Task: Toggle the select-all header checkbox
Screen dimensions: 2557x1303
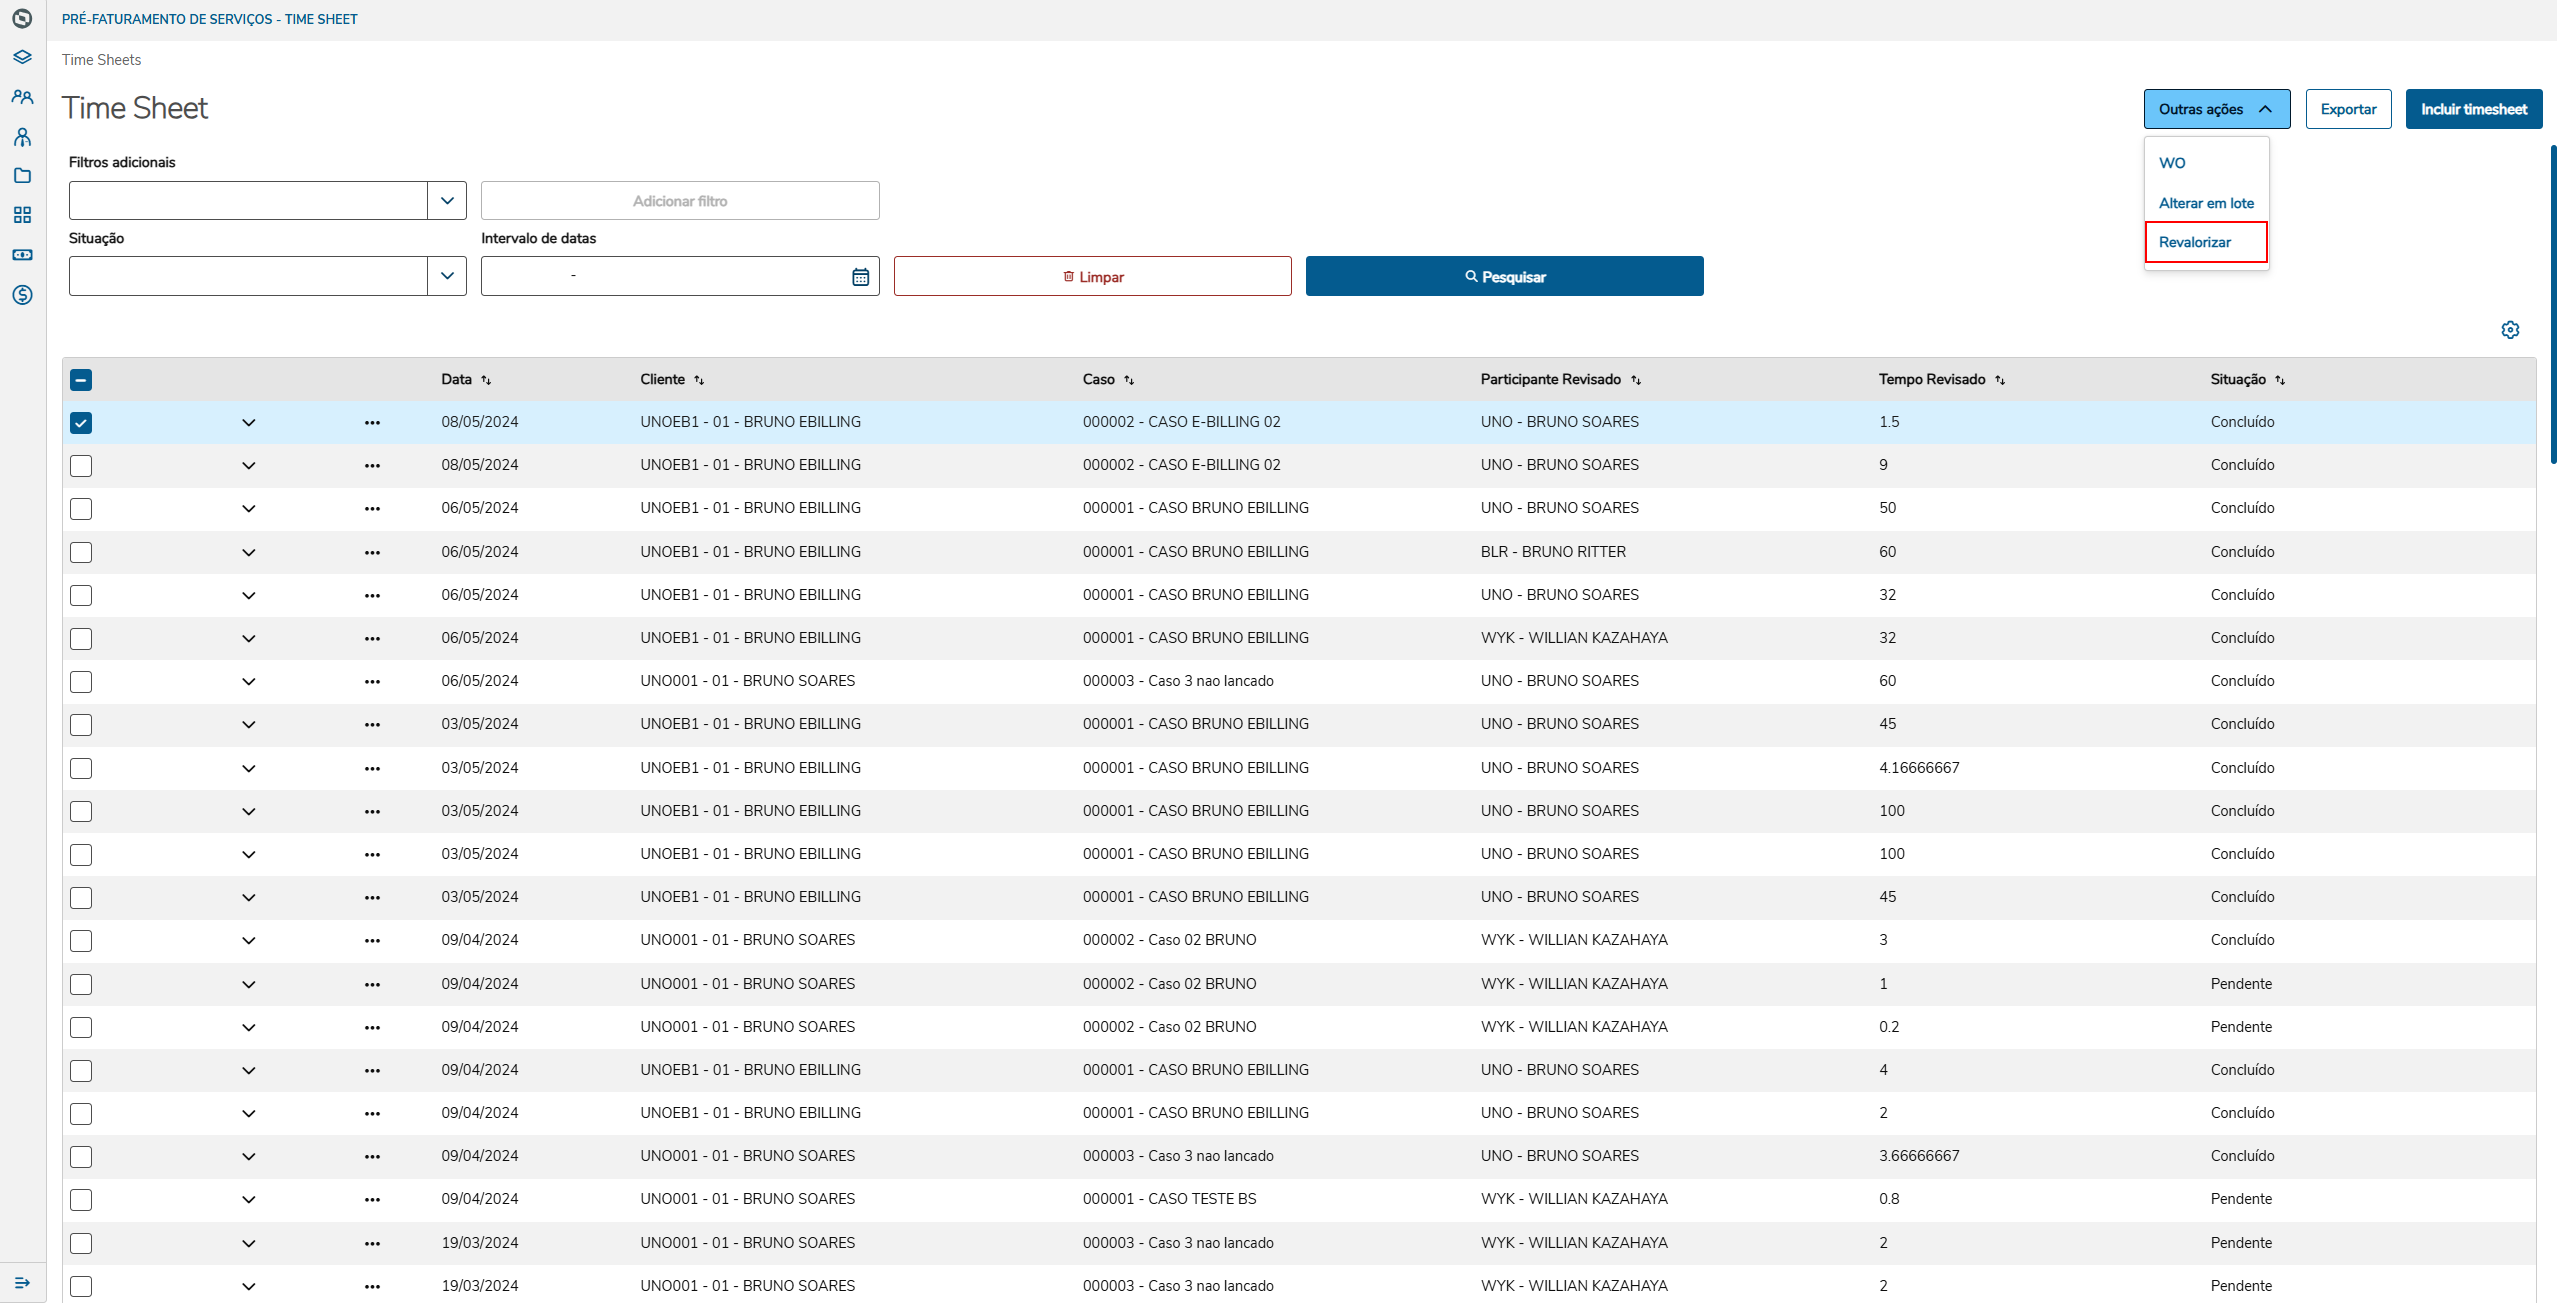Action: tap(81, 380)
